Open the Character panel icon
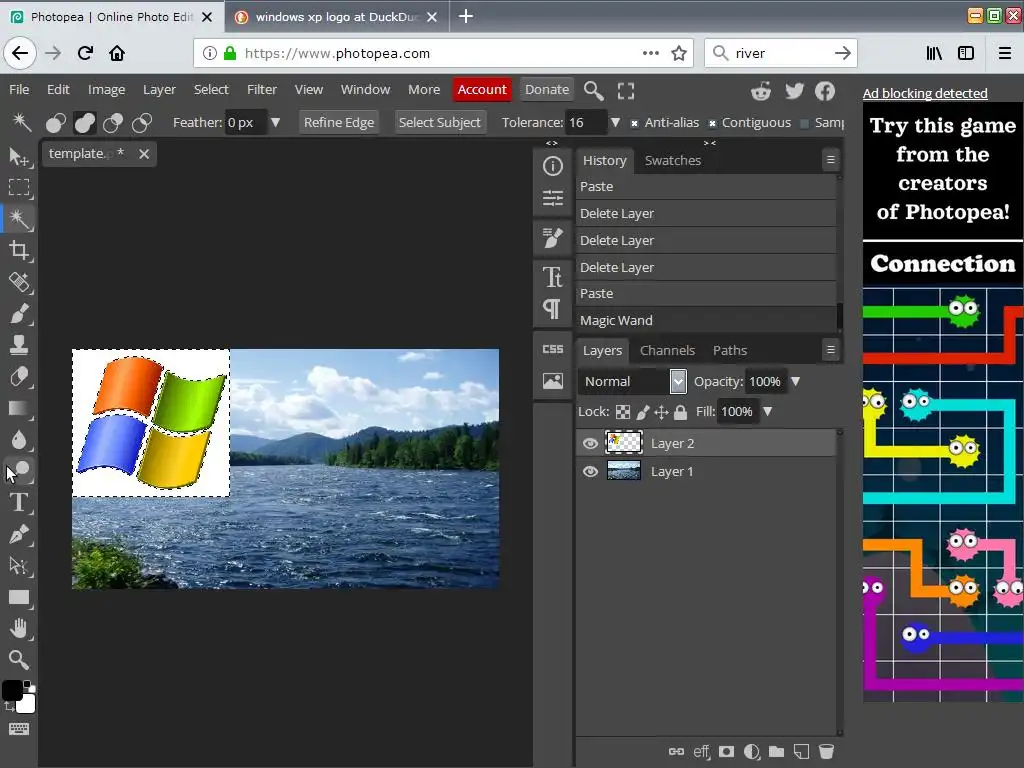Viewport: 1024px width, 768px height. tap(552, 277)
